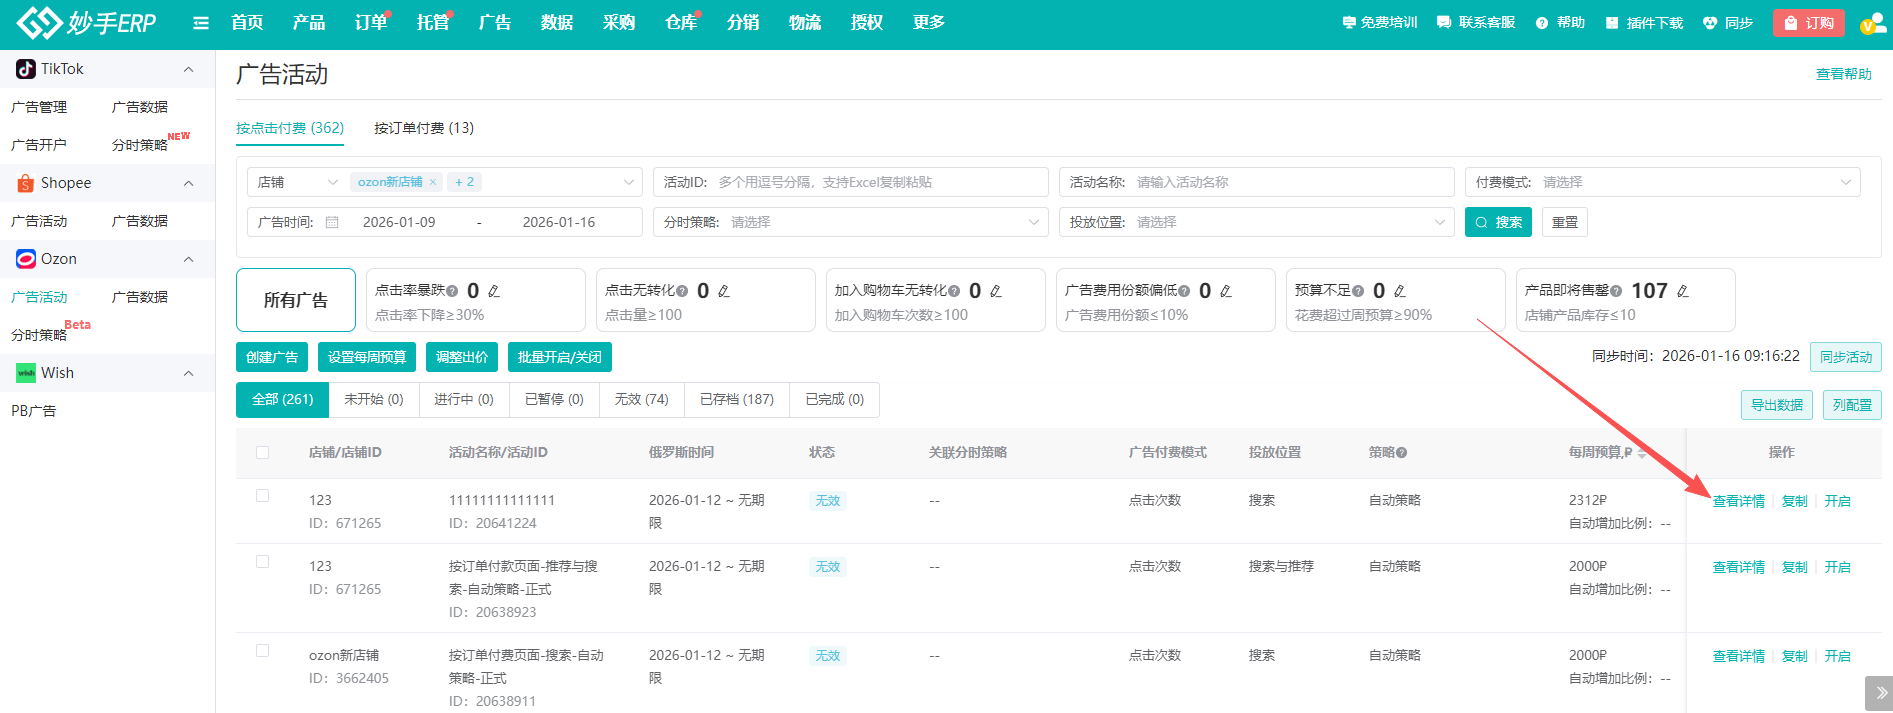Toggle select-all checkbox in table header

pyautogui.click(x=263, y=453)
